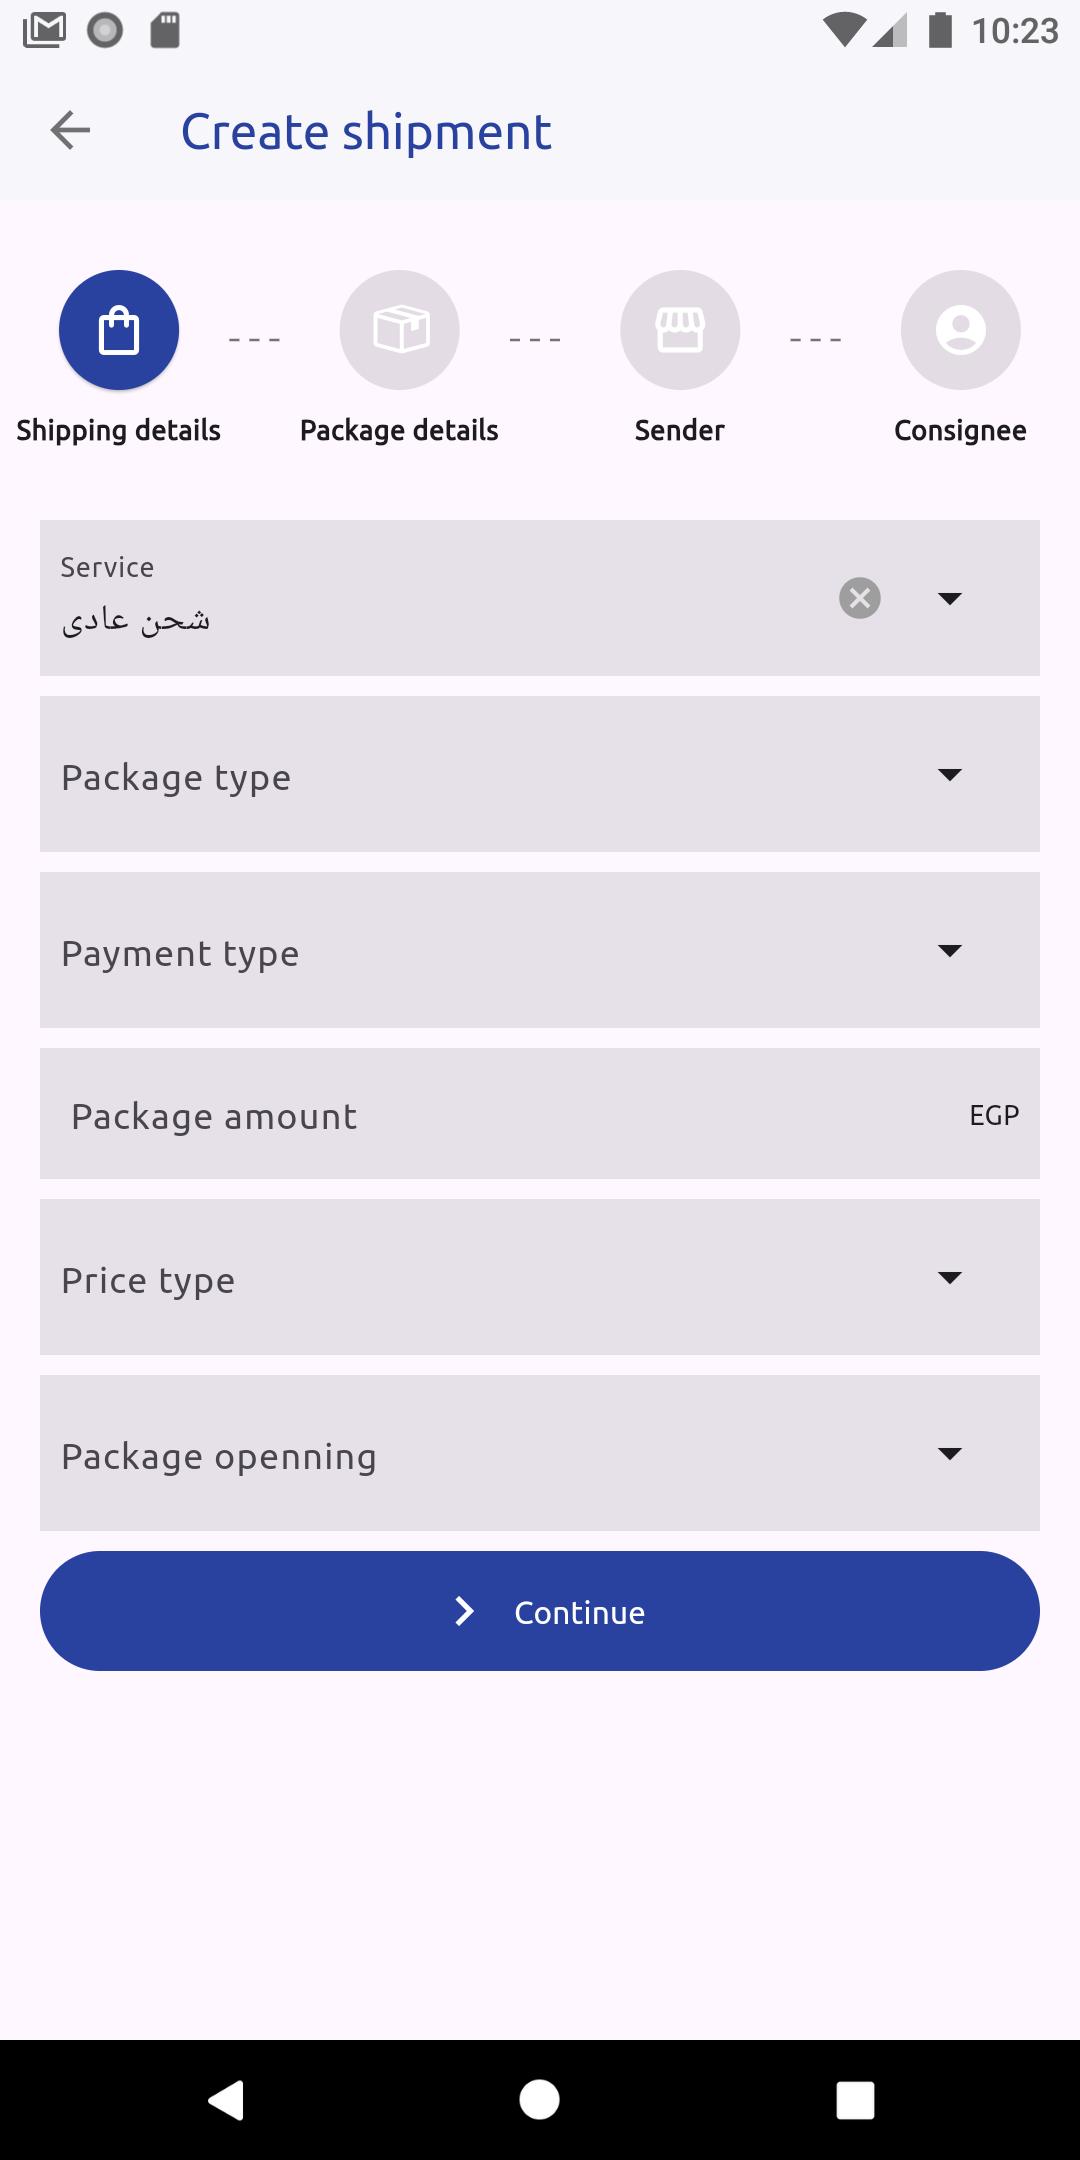
Task: Tap the Android home button
Action: click(x=540, y=2099)
